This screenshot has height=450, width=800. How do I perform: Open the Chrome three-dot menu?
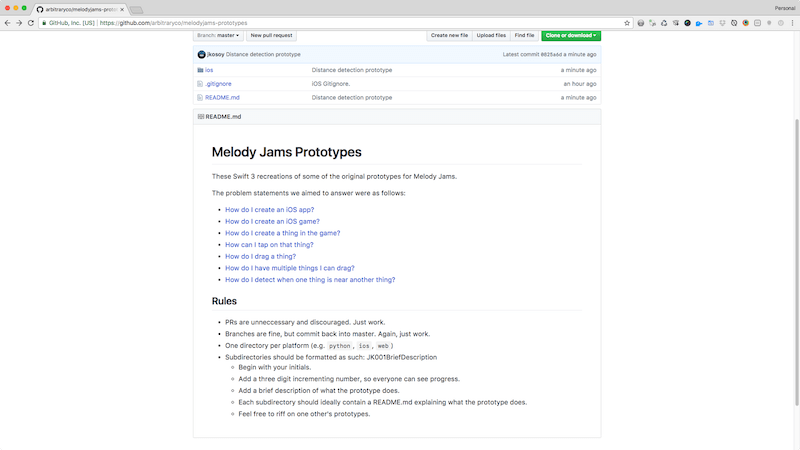(790, 22)
